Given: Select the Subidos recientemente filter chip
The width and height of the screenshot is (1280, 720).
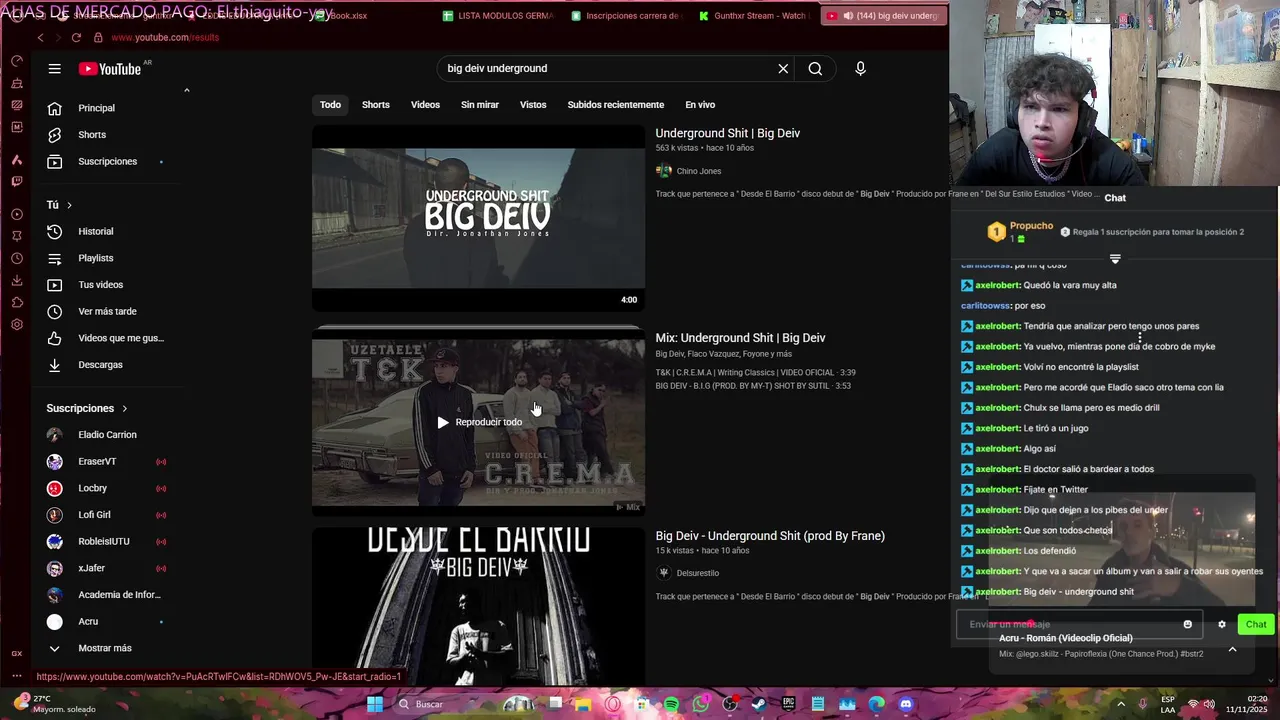Looking at the screenshot, I should click(616, 105).
